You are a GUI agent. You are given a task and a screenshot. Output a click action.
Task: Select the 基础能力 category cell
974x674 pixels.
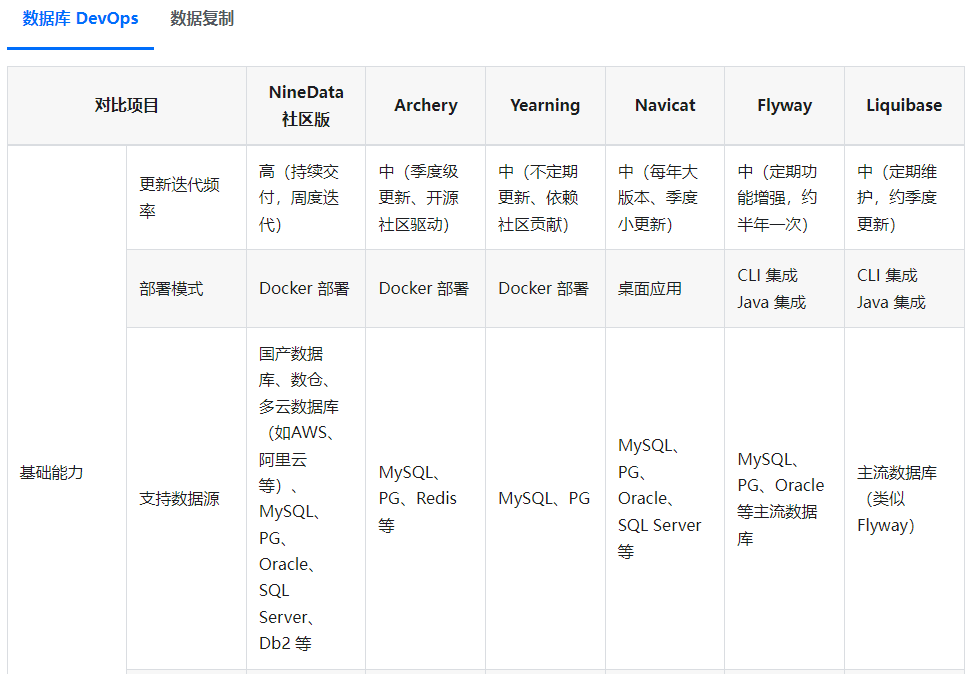click(x=67, y=410)
